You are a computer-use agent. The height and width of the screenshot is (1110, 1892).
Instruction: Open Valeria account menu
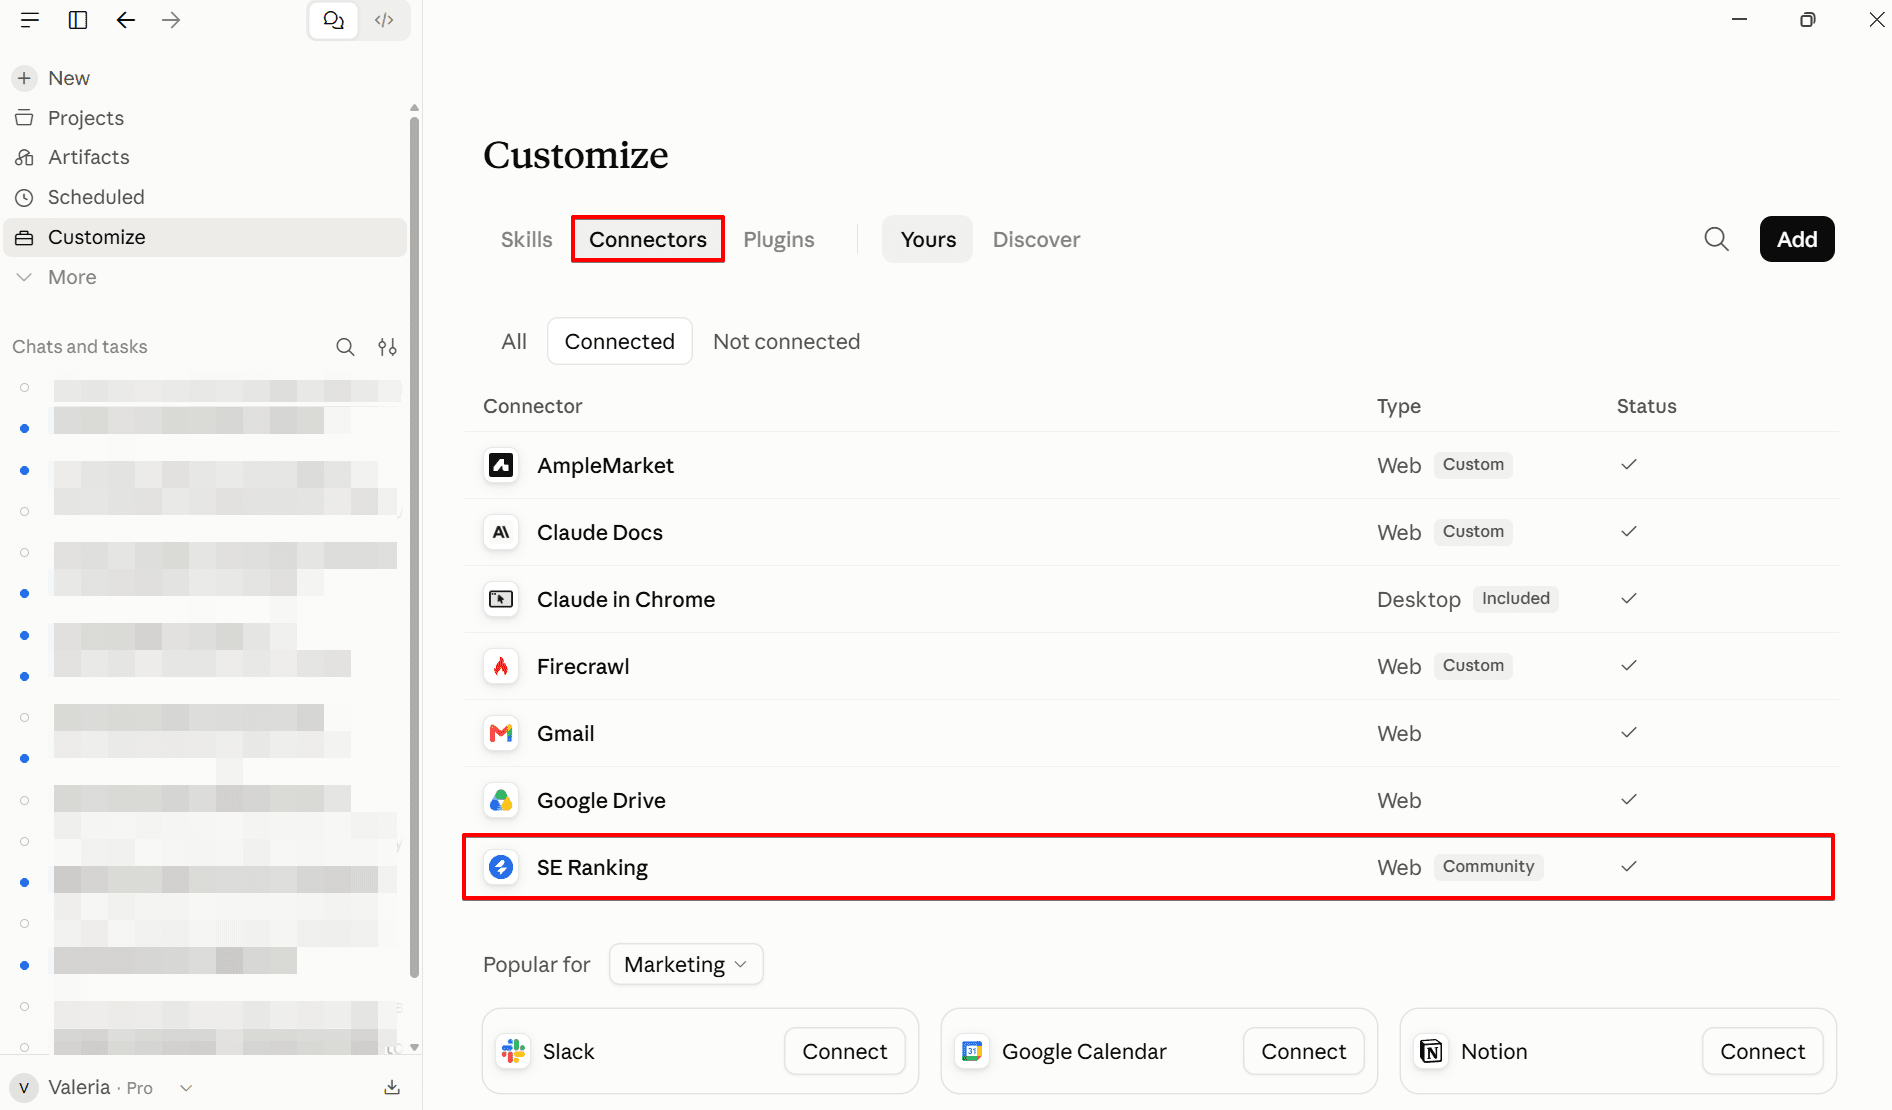pos(101,1087)
